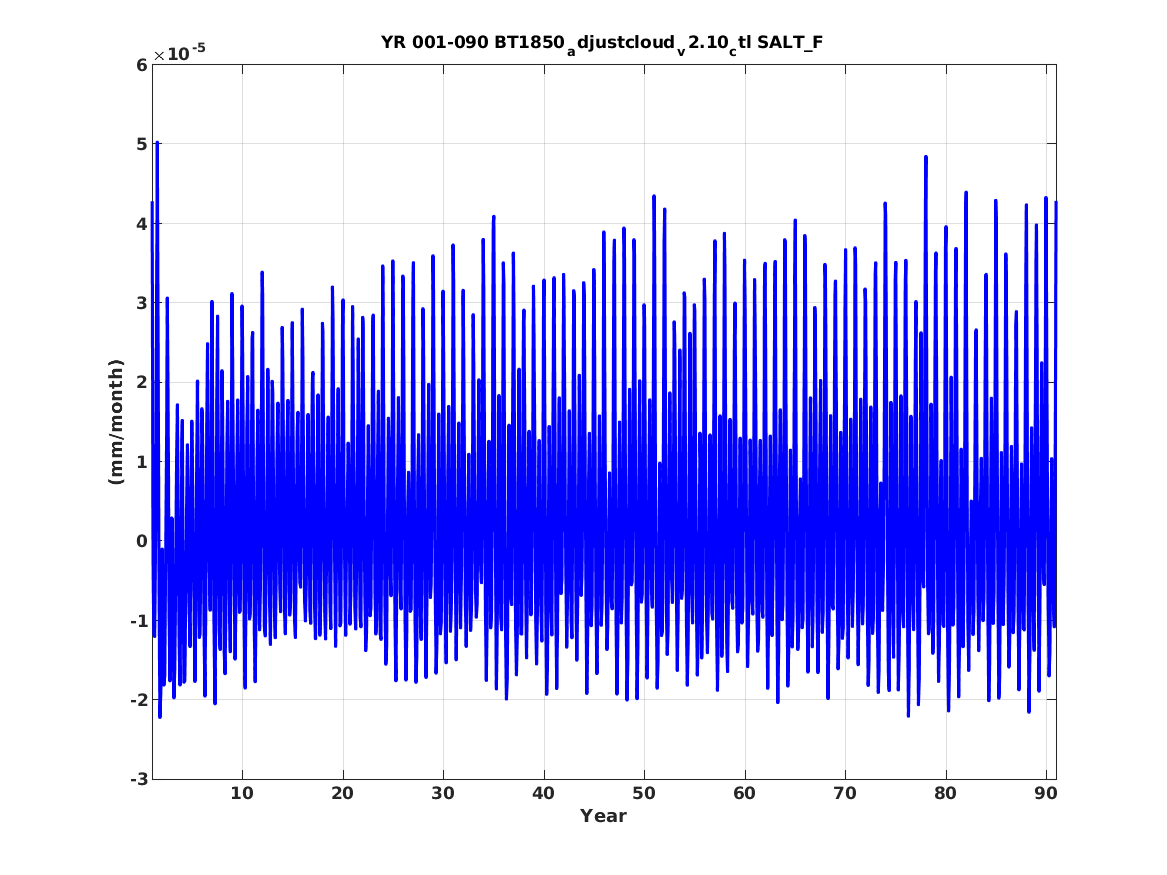Click y-axis tick value 4
The height and width of the screenshot is (875, 1167).
tap(142, 224)
